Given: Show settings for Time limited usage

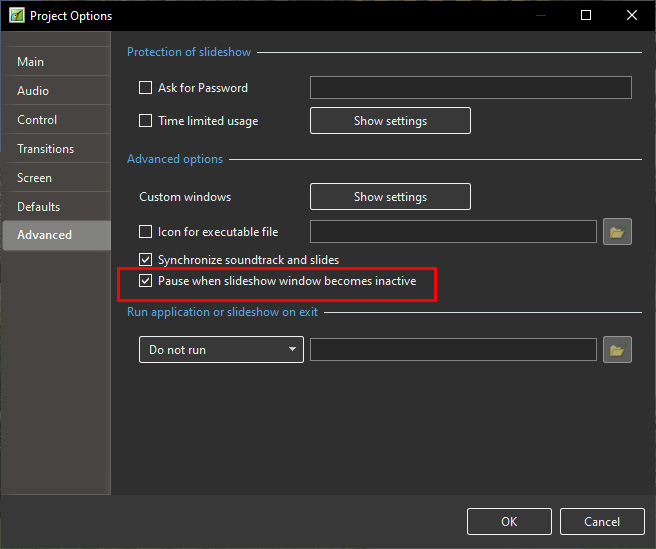Looking at the screenshot, I should coord(390,121).
